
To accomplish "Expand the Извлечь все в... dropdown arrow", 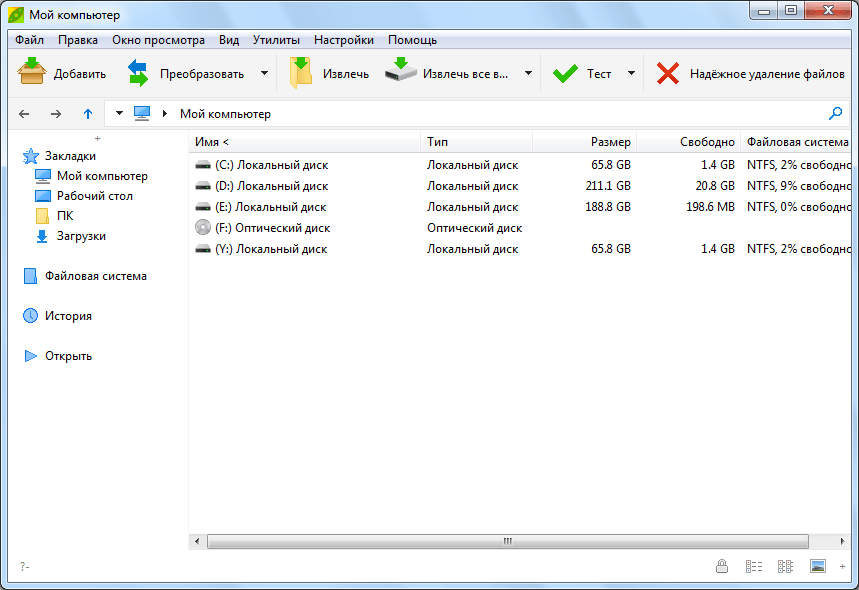I will pyautogui.click(x=528, y=73).
